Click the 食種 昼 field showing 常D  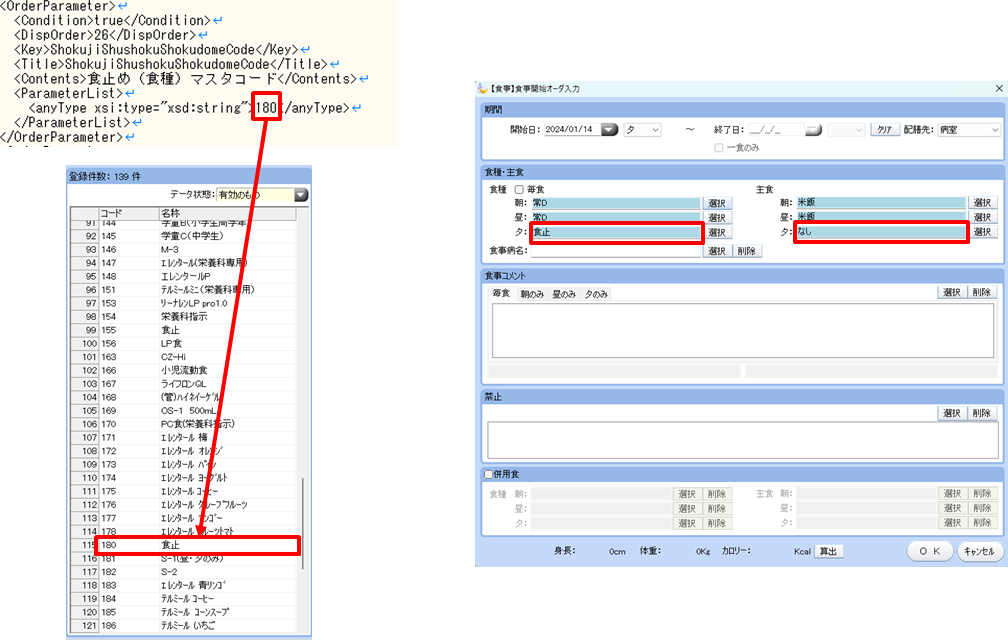click(616, 217)
